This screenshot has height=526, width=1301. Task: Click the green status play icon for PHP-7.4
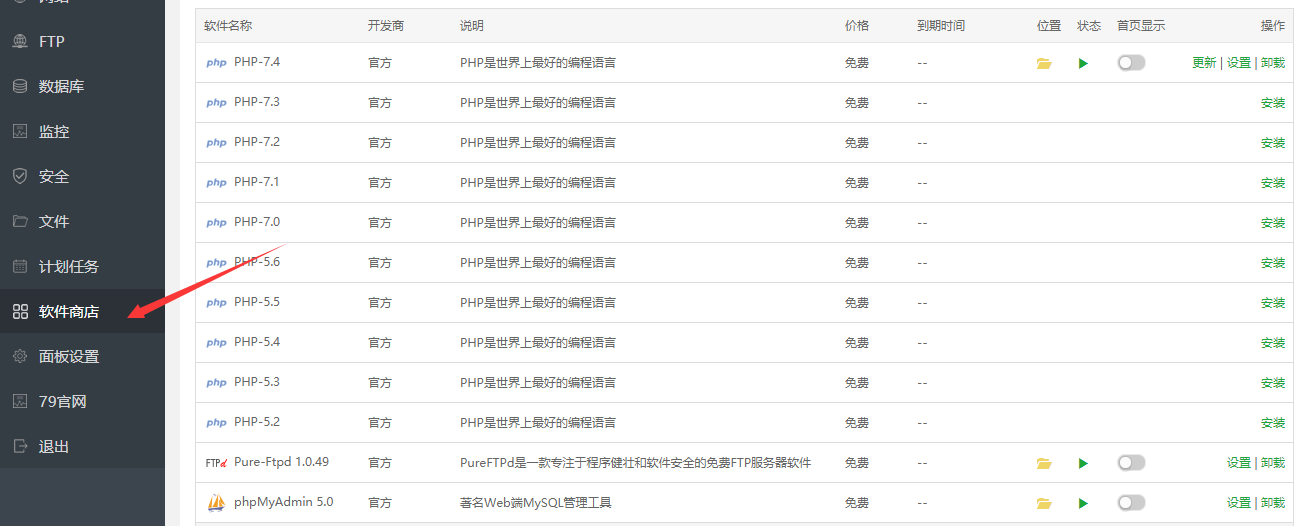click(x=1083, y=63)
